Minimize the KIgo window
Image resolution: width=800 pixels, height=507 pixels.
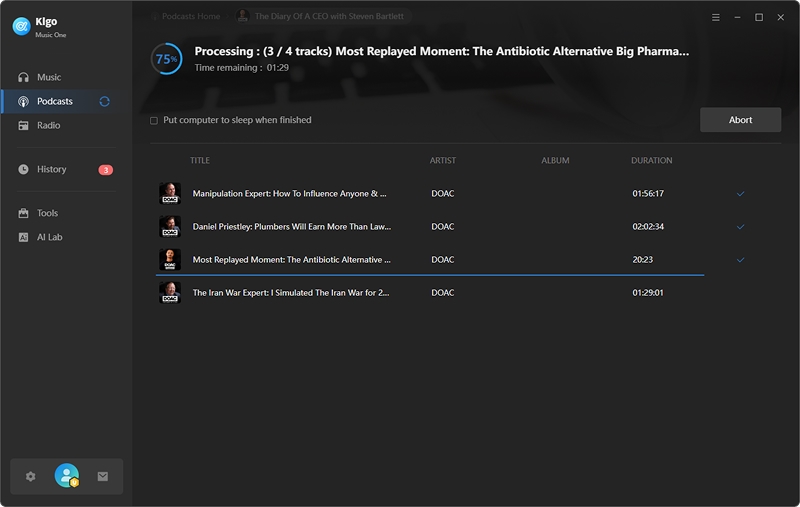coord(737,17)
